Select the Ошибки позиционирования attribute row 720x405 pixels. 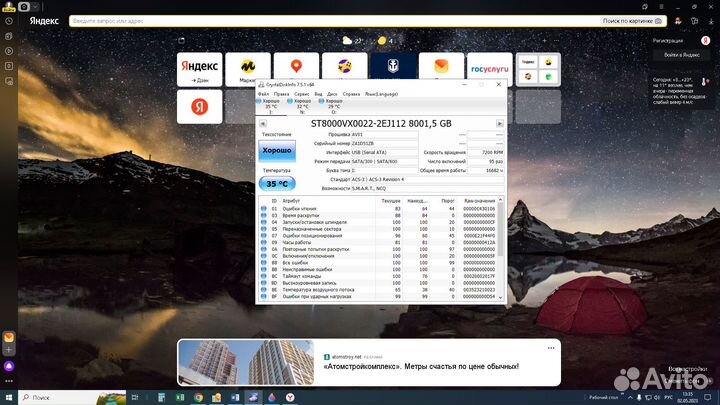pos(378,236)
